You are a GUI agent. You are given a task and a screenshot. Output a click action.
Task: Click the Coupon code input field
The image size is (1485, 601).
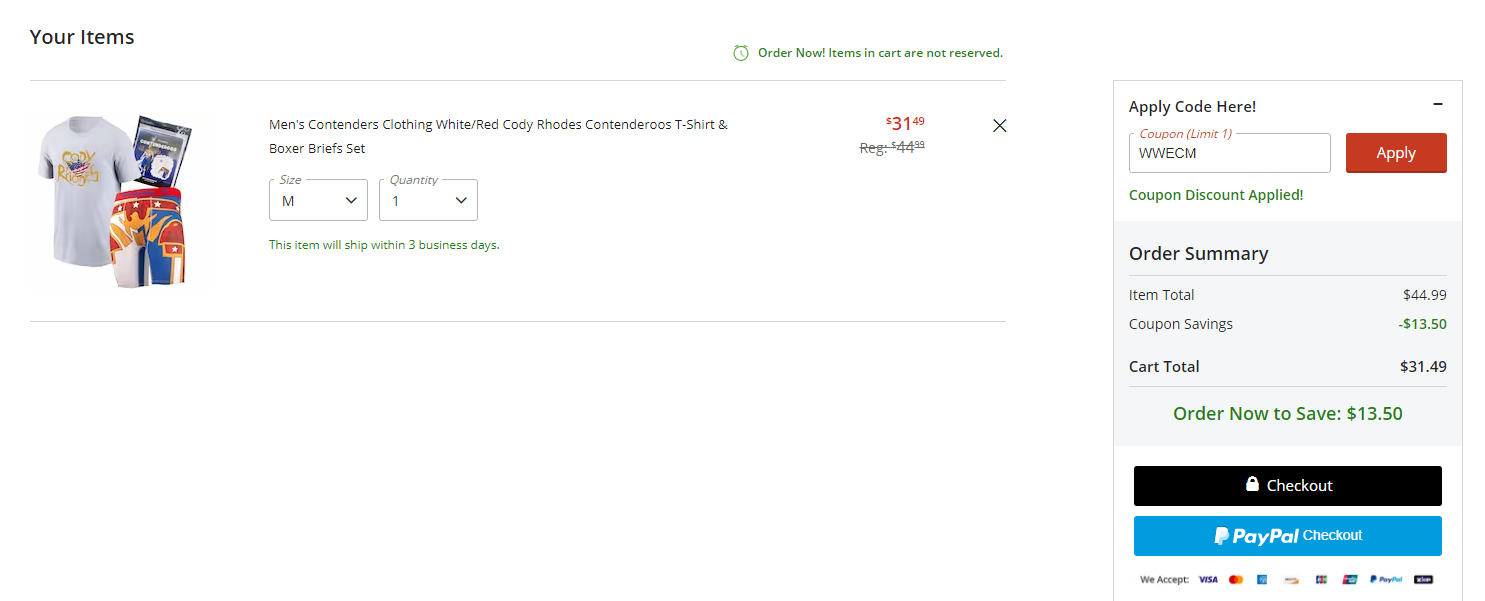1229,154
